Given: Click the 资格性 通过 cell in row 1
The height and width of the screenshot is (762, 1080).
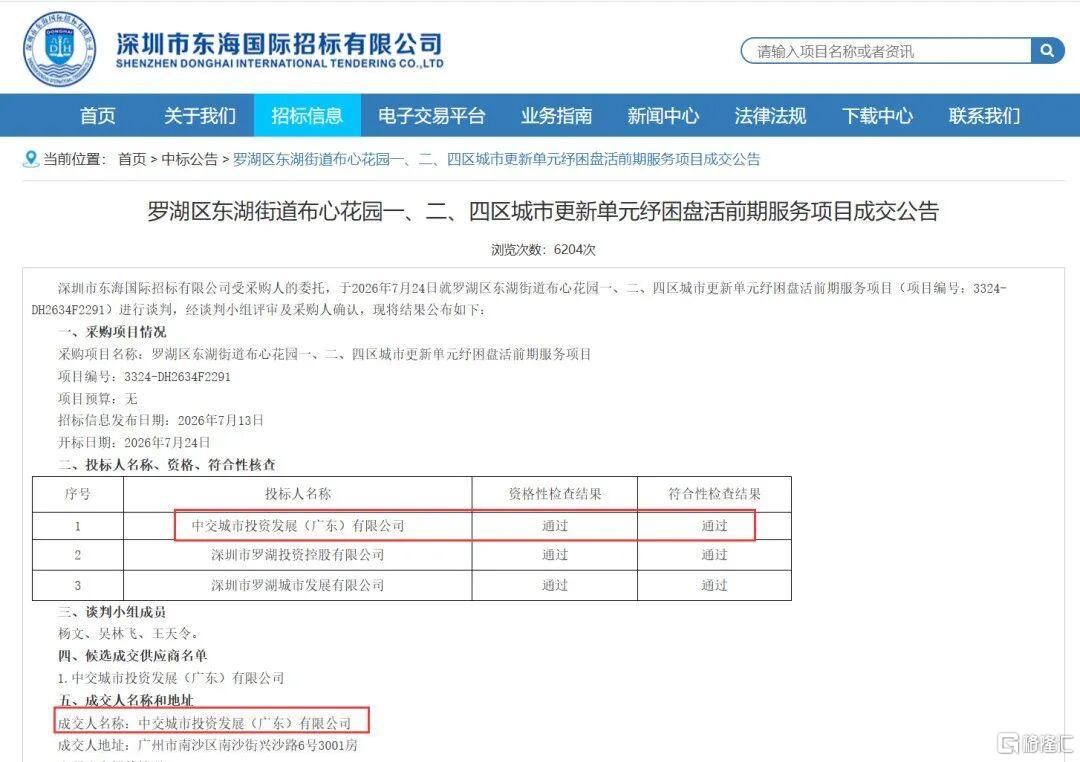Looking at the screenshot, I should 554,526.
